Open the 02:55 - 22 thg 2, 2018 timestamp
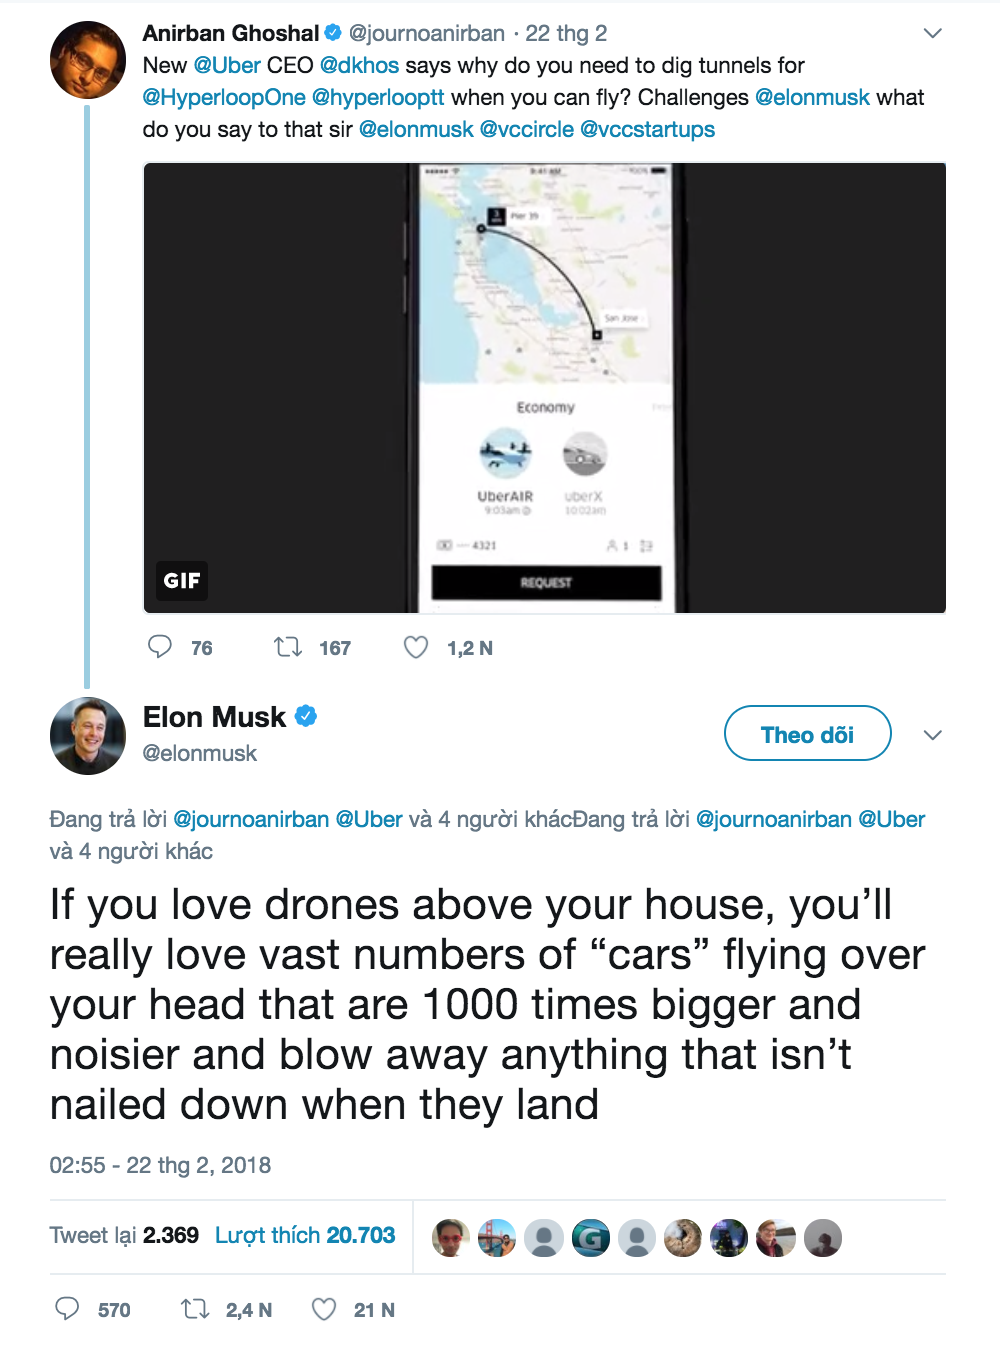This screenshot has height=1356, width=1000. click(160, 1165)
